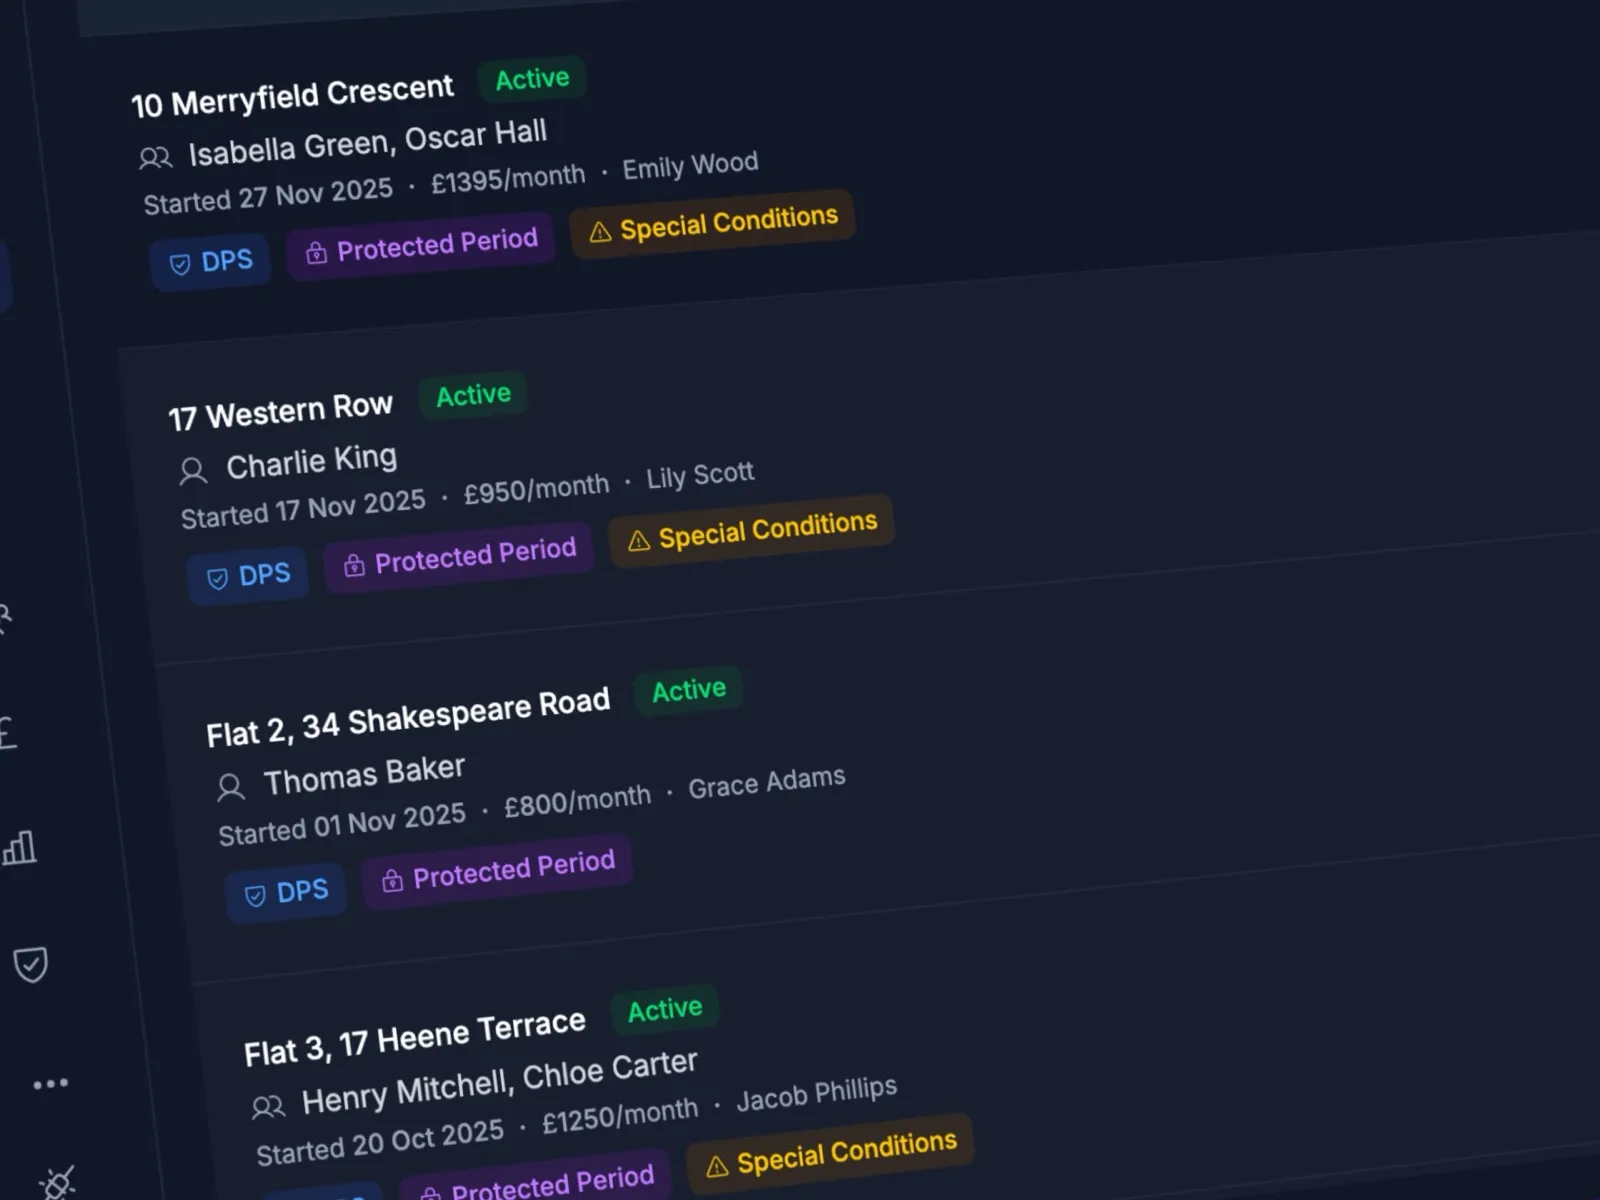This screenshot has height=1200, width=1600.
Task: Click the person icon beside Thomas Baker
Action: coord(231,787)
